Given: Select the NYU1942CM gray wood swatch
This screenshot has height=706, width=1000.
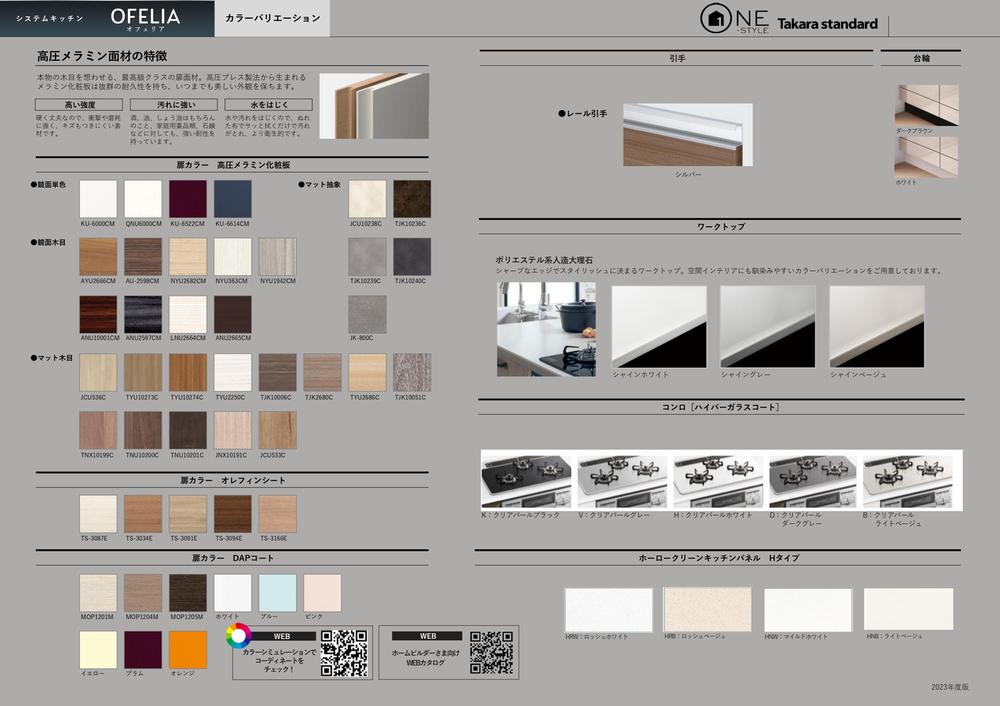Looking at the screenshot, I should tap(277, 257).
